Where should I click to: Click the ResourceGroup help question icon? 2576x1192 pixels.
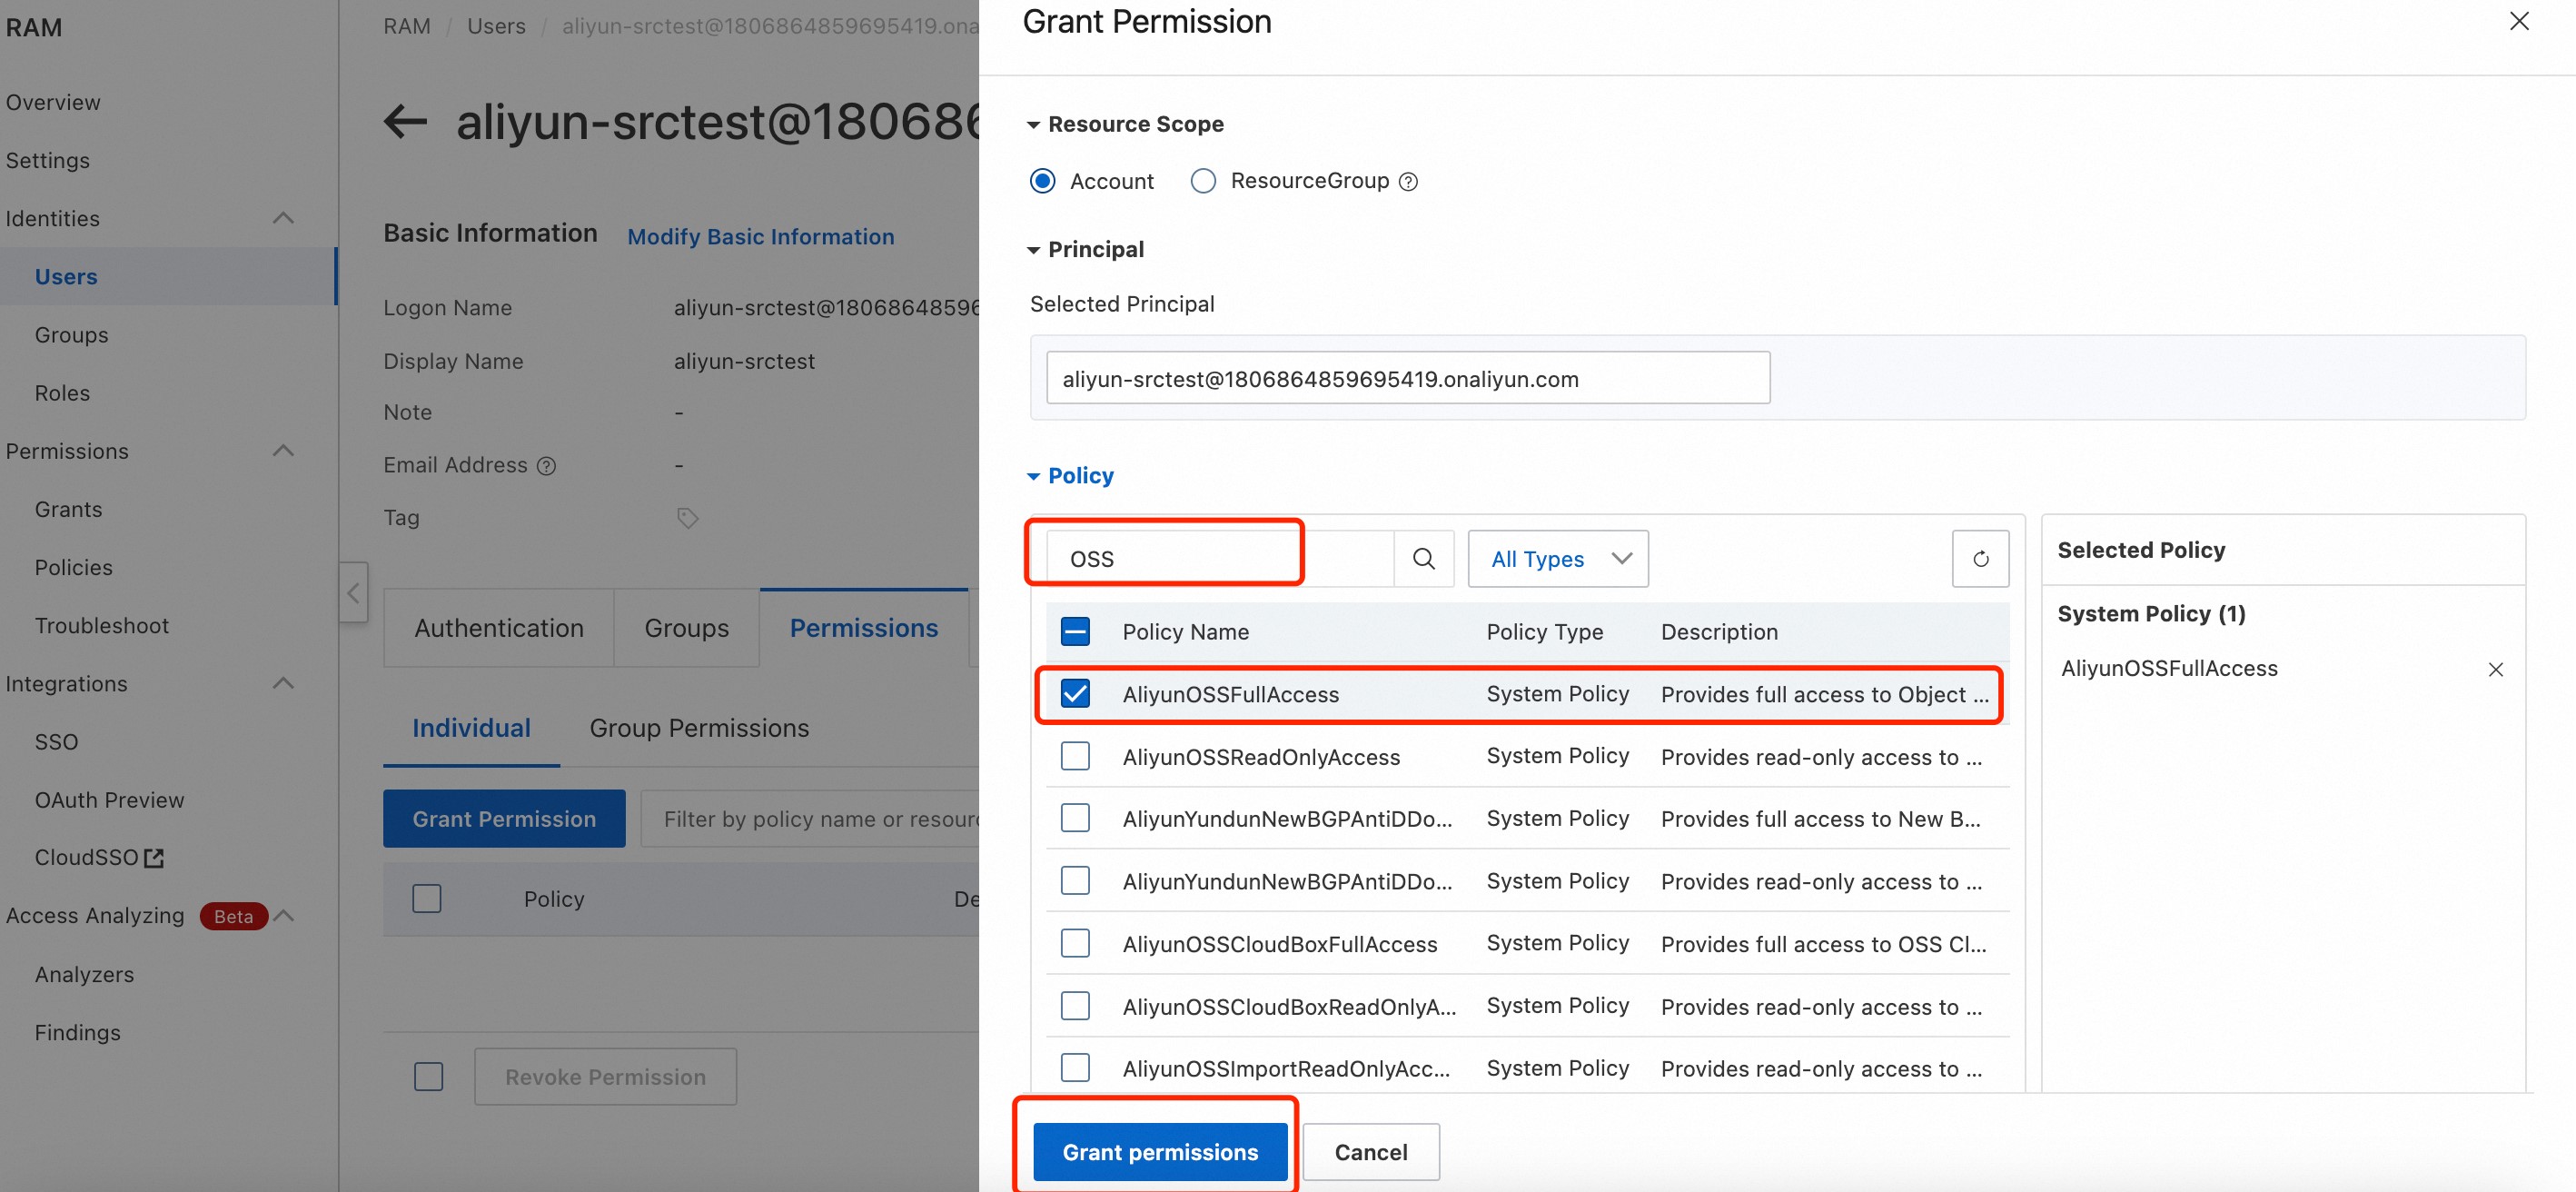coord(1408,181)
